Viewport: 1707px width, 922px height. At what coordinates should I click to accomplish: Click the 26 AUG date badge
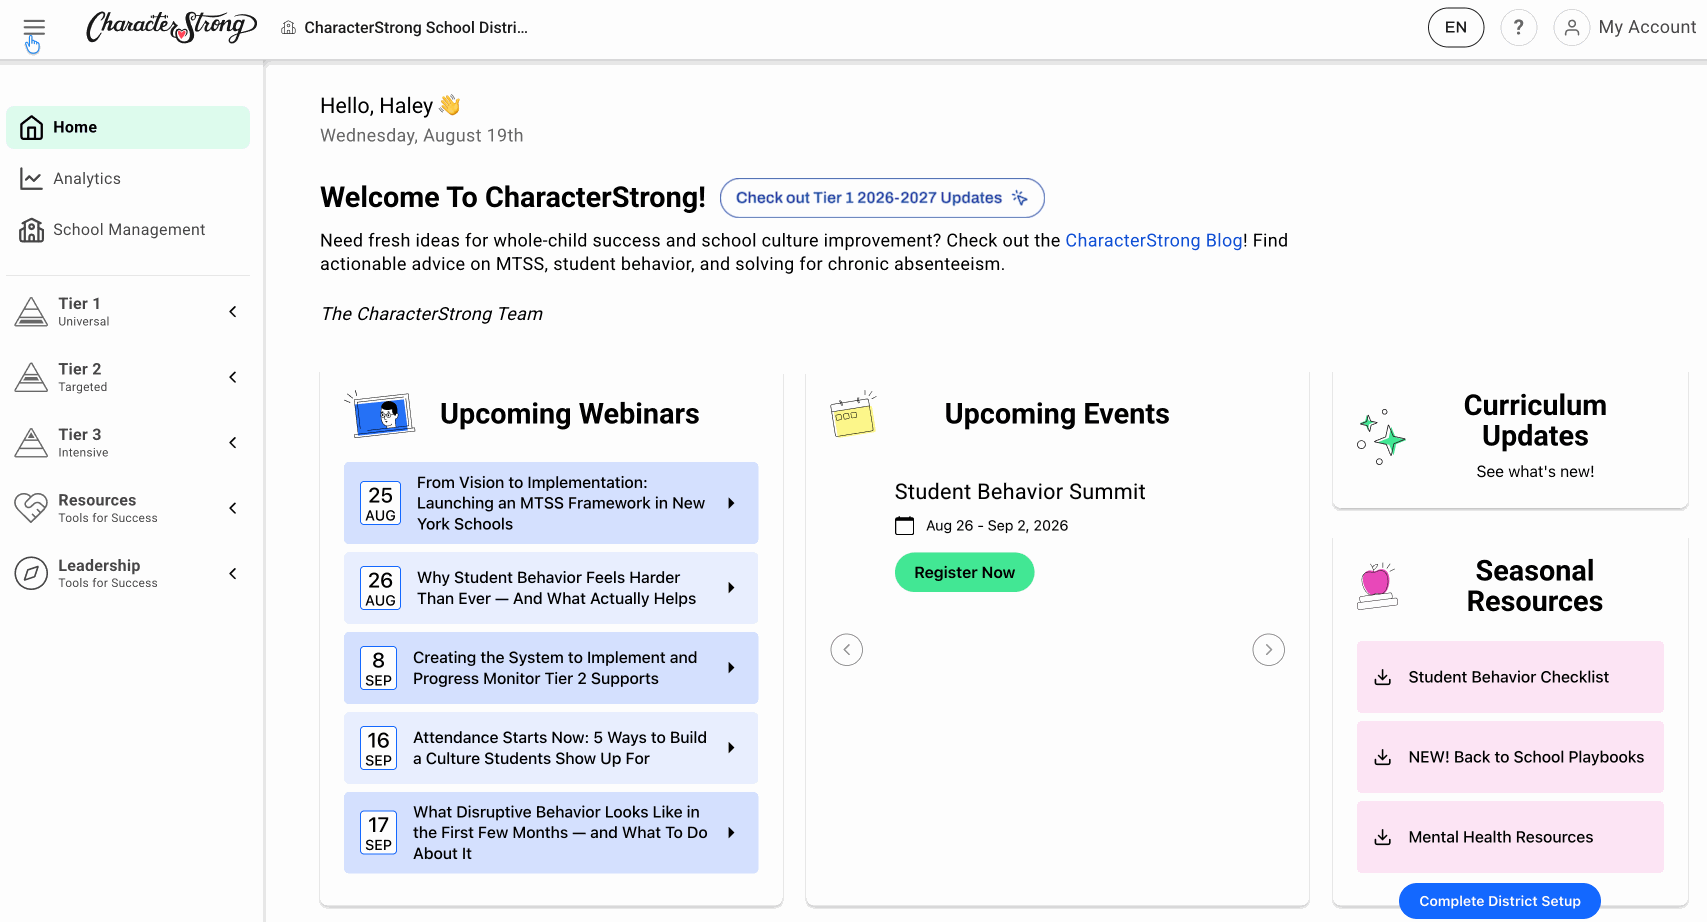point(380,588)
